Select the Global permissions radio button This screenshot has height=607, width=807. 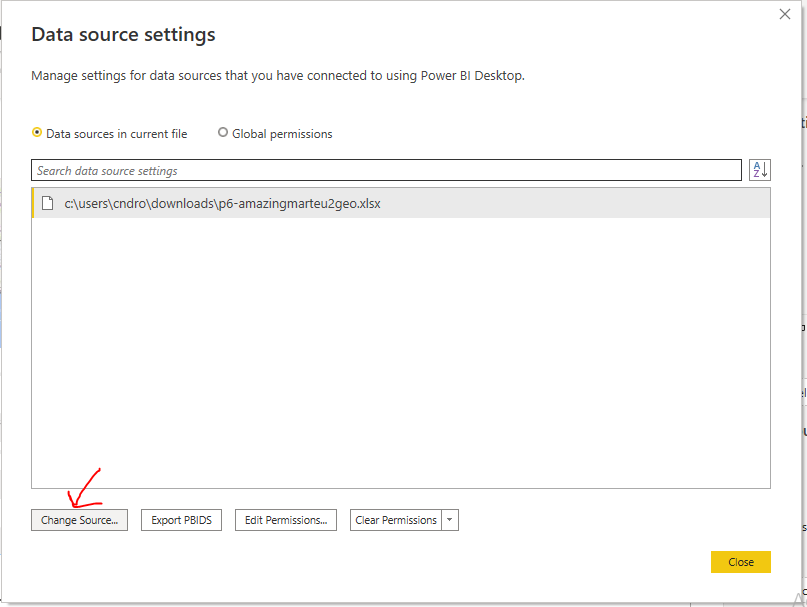click(x=223, y=133)
